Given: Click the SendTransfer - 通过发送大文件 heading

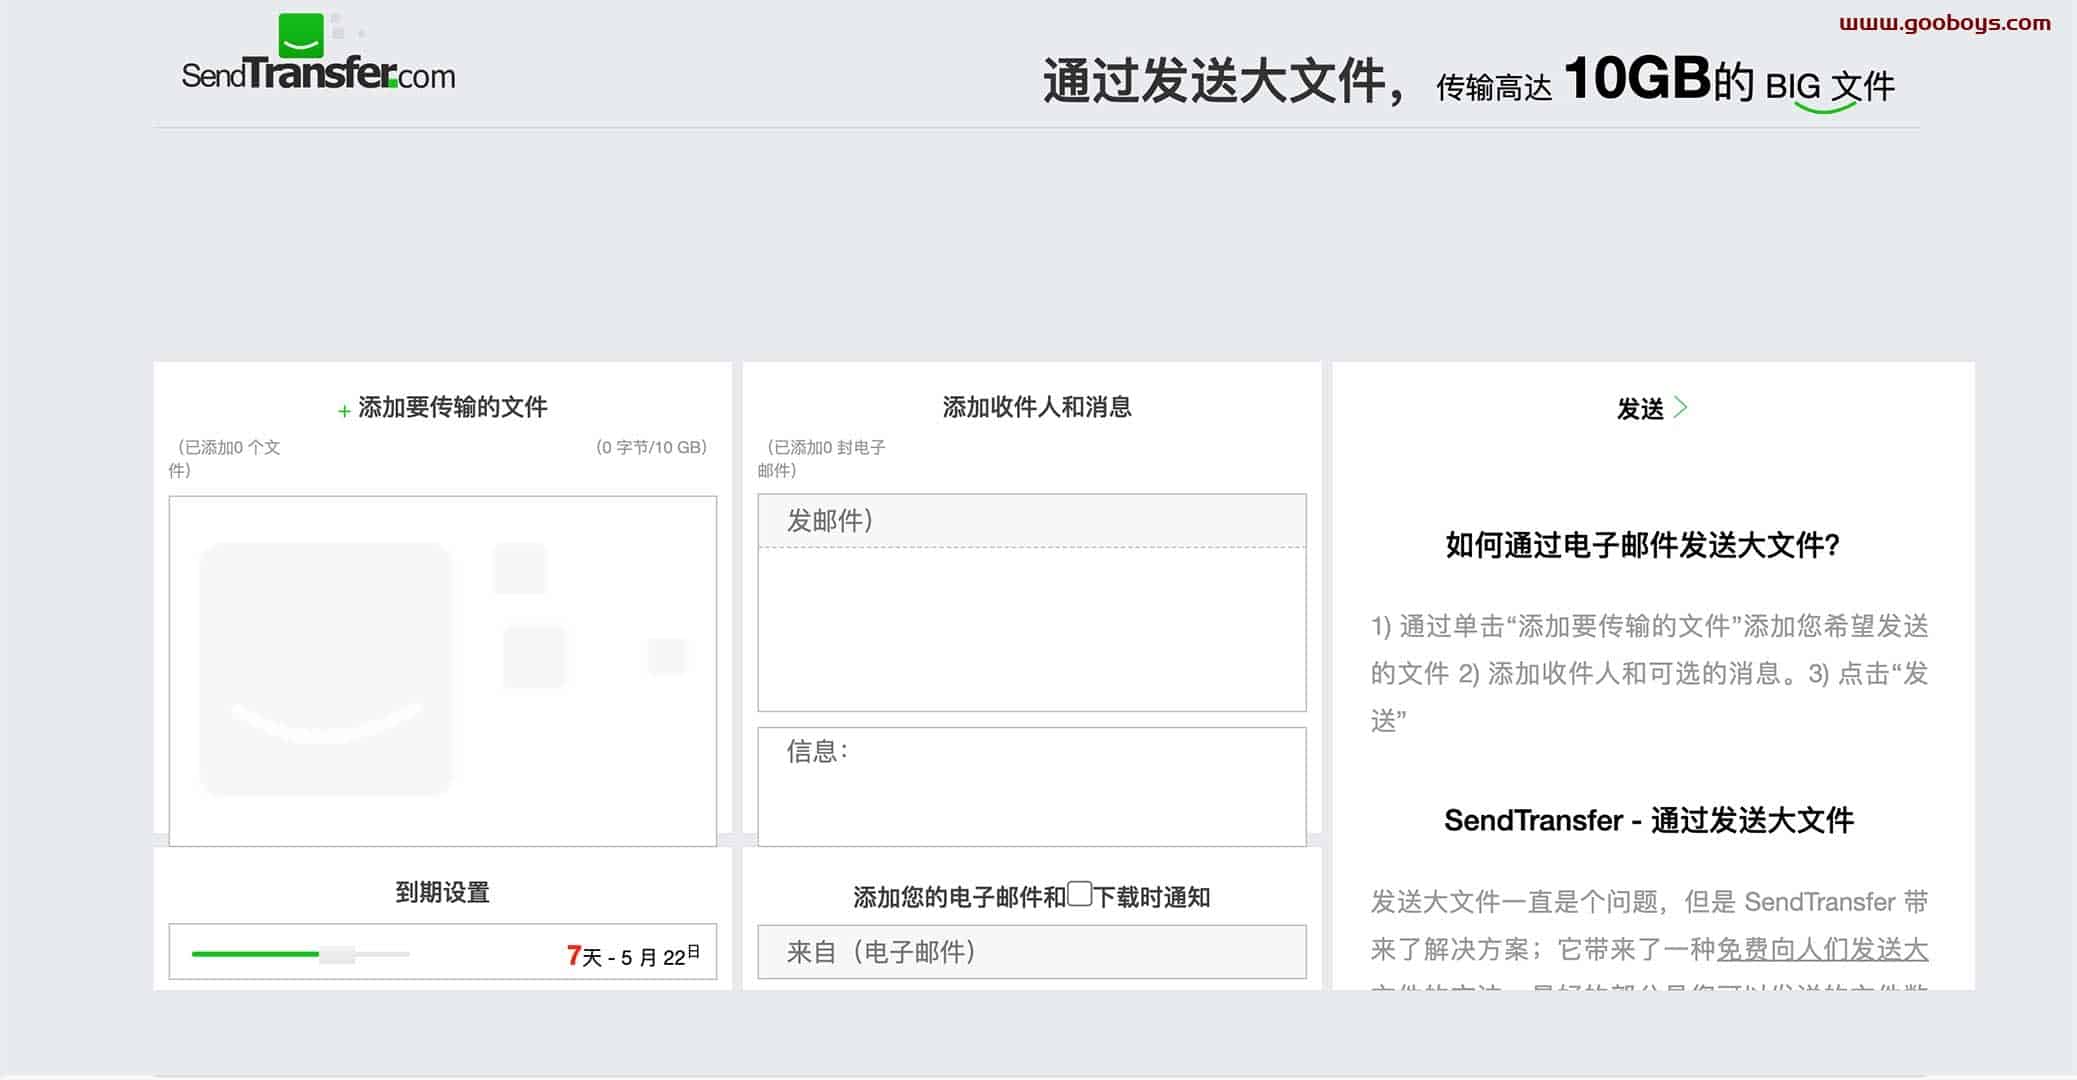Looking at the screenshot, I should [1649, 820].
